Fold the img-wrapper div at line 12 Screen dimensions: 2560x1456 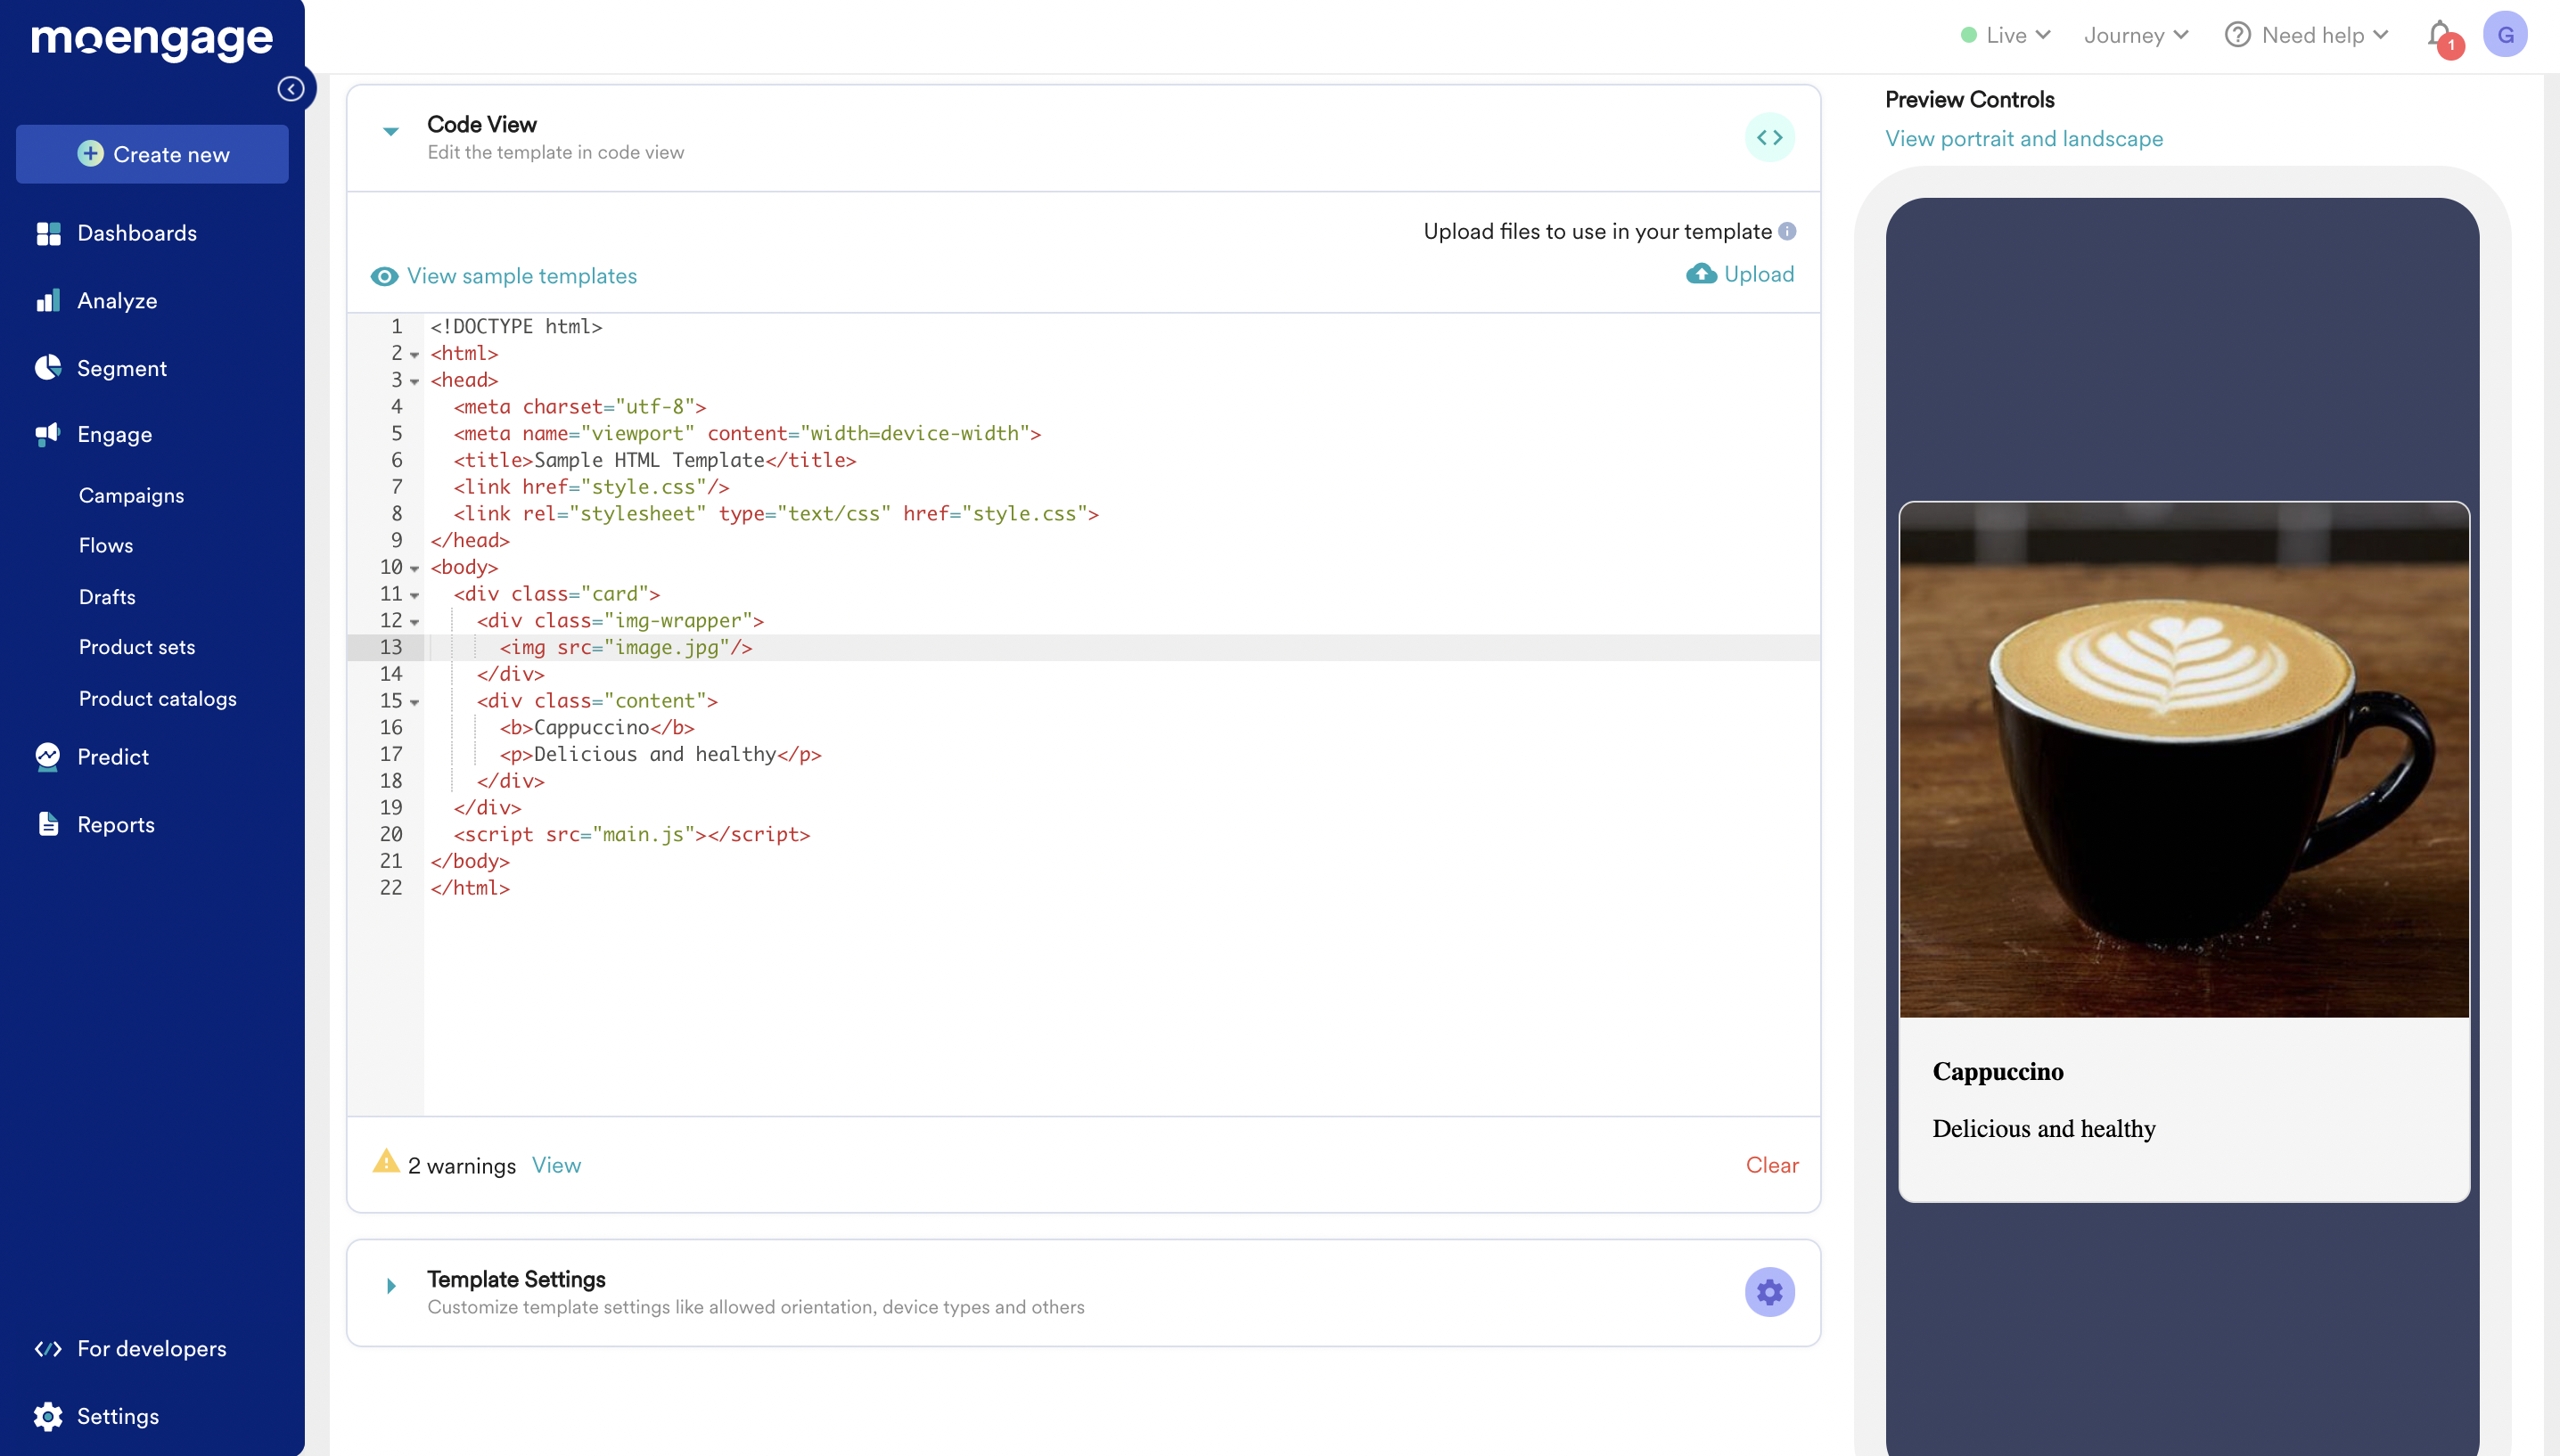414,622
